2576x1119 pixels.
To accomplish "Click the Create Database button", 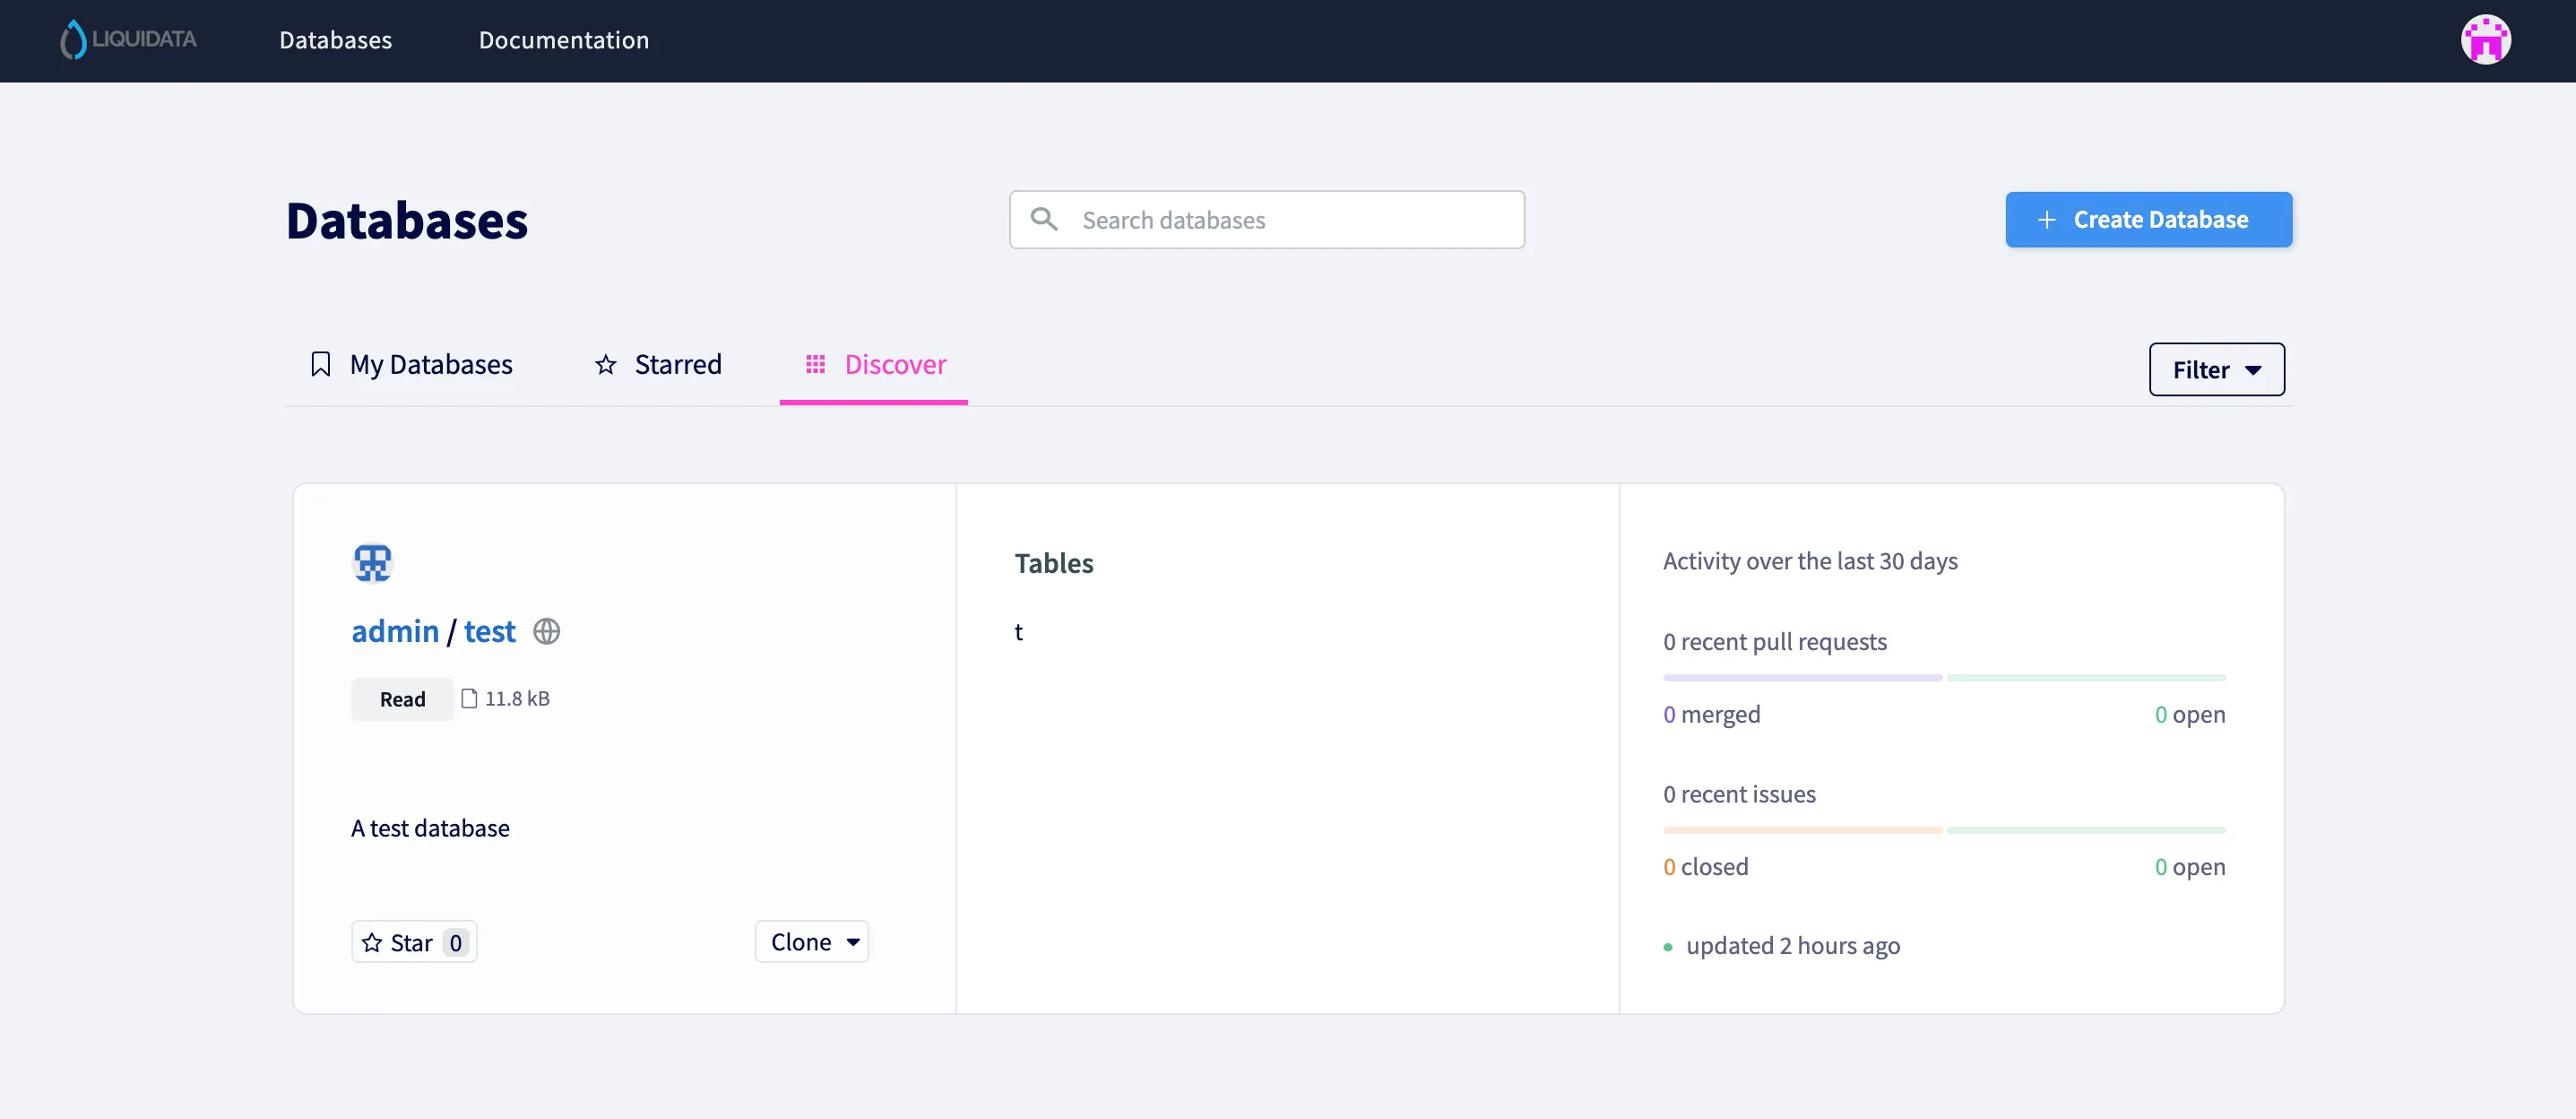I will click(2148, 219).
